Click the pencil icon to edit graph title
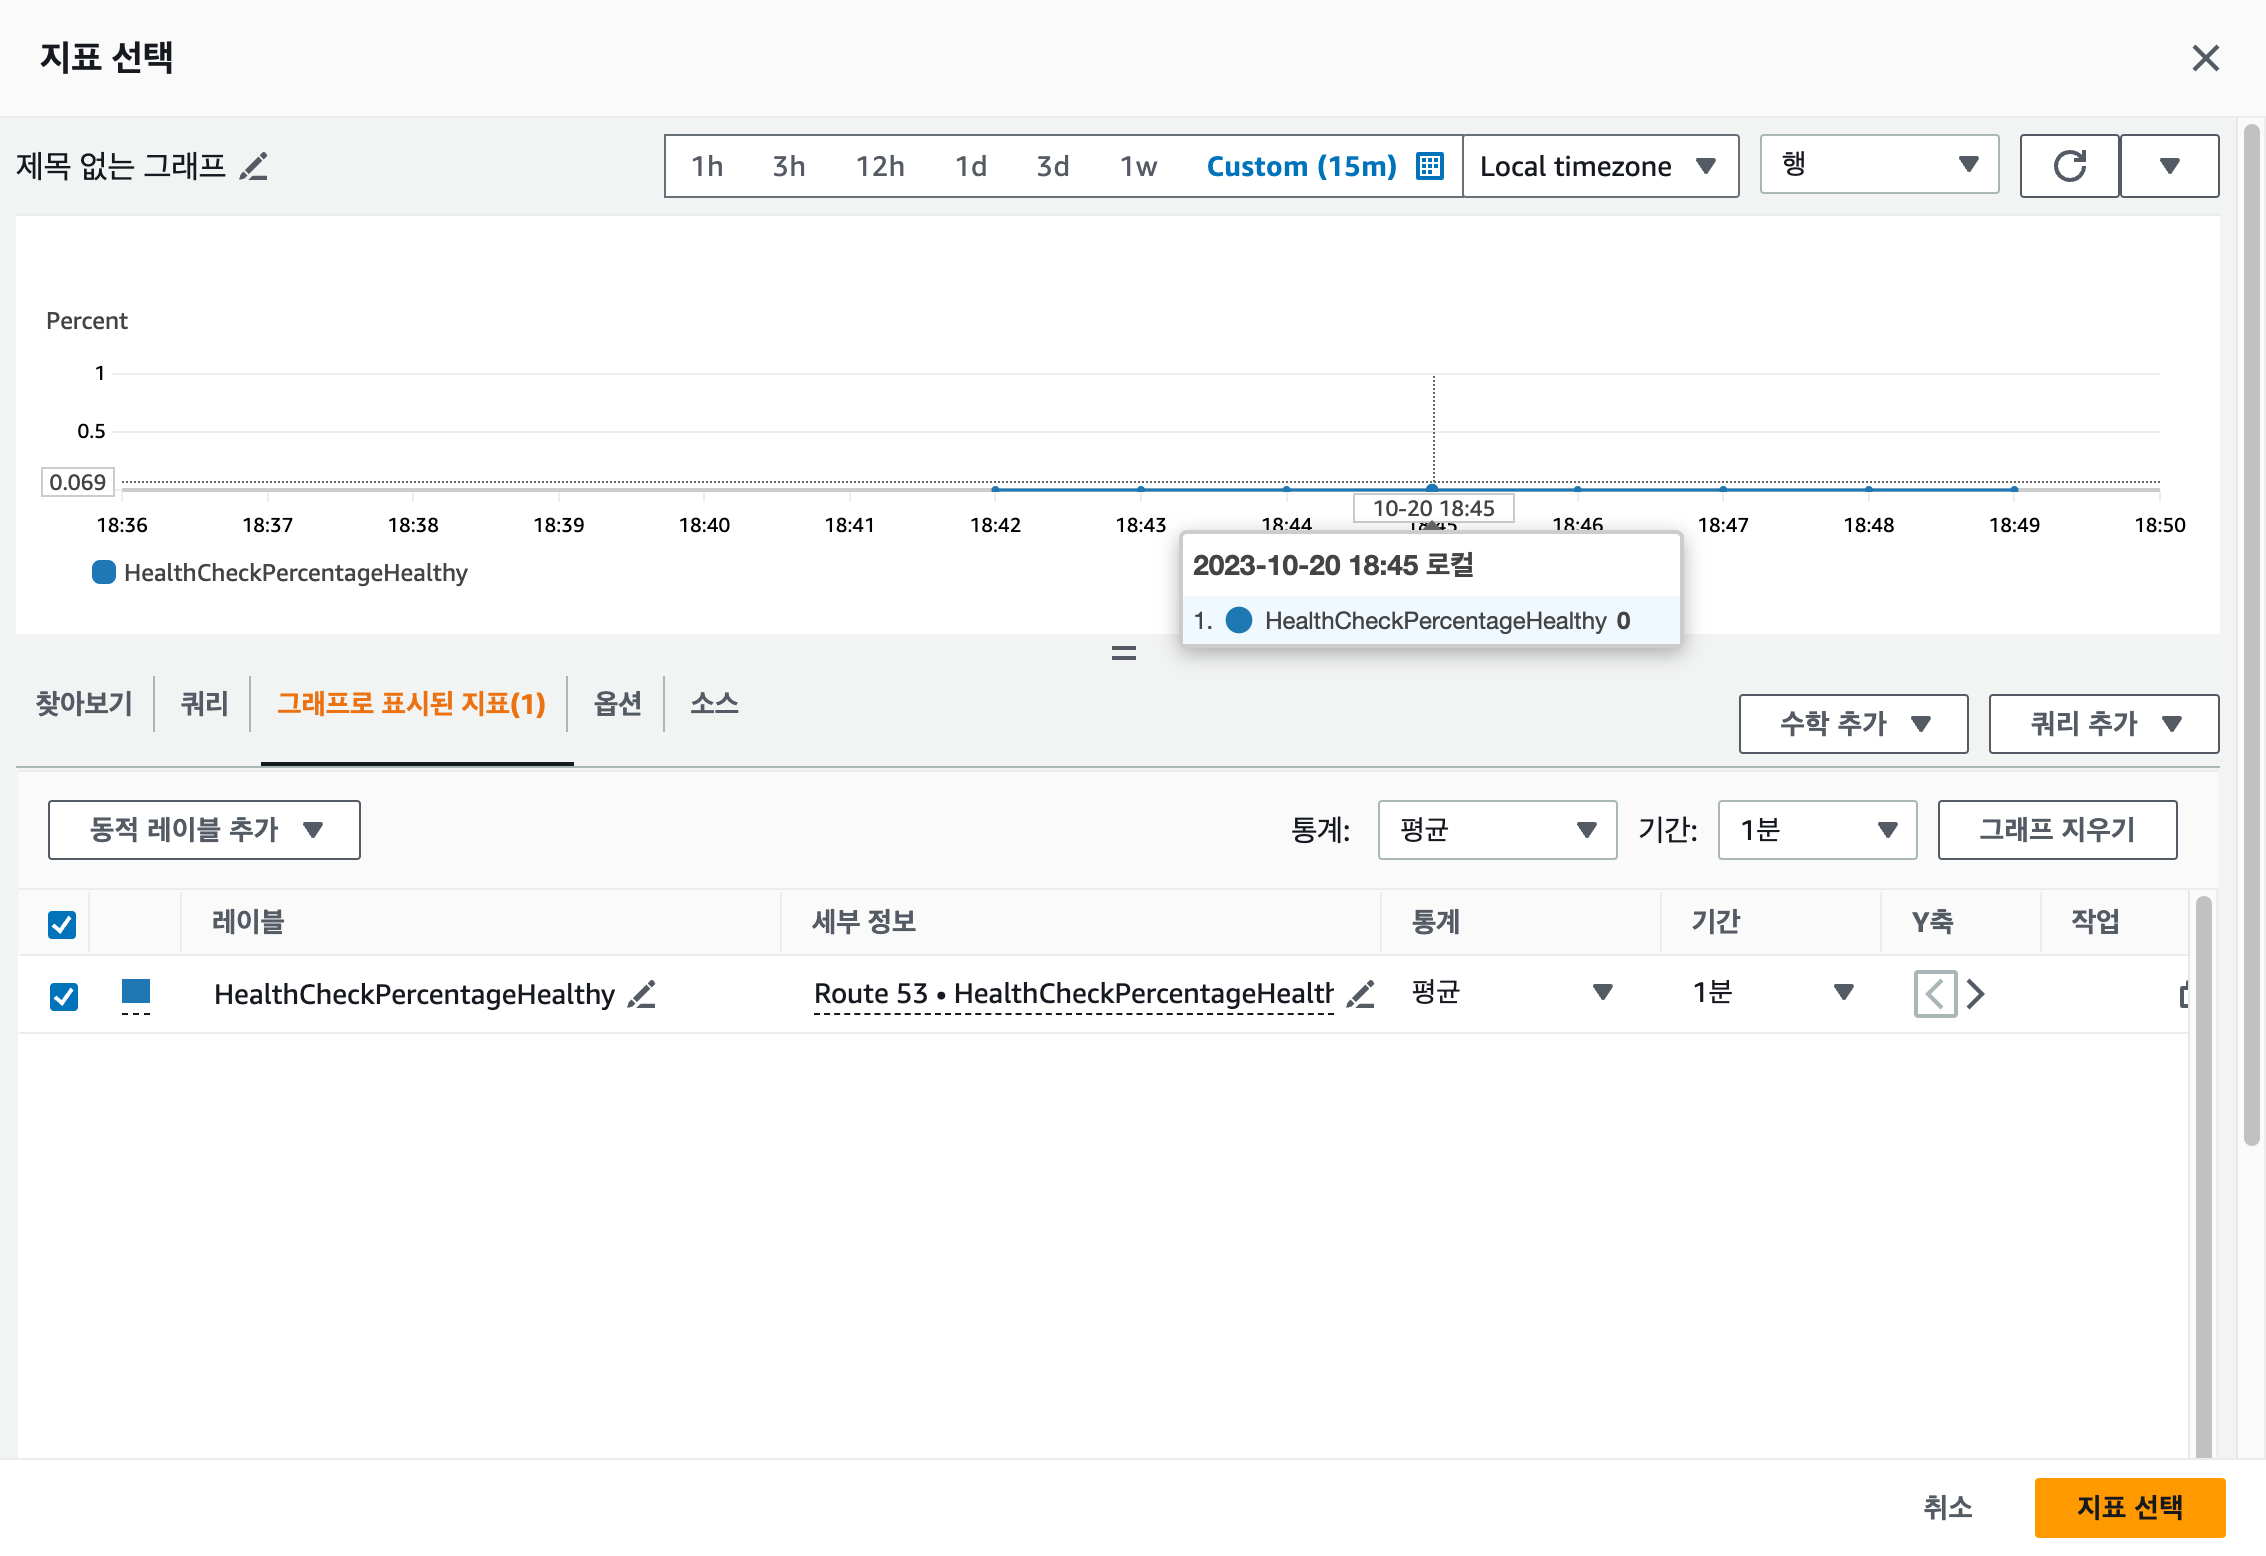The width and height of the screenshot is (2266, 1556). [x=254, y=166]
